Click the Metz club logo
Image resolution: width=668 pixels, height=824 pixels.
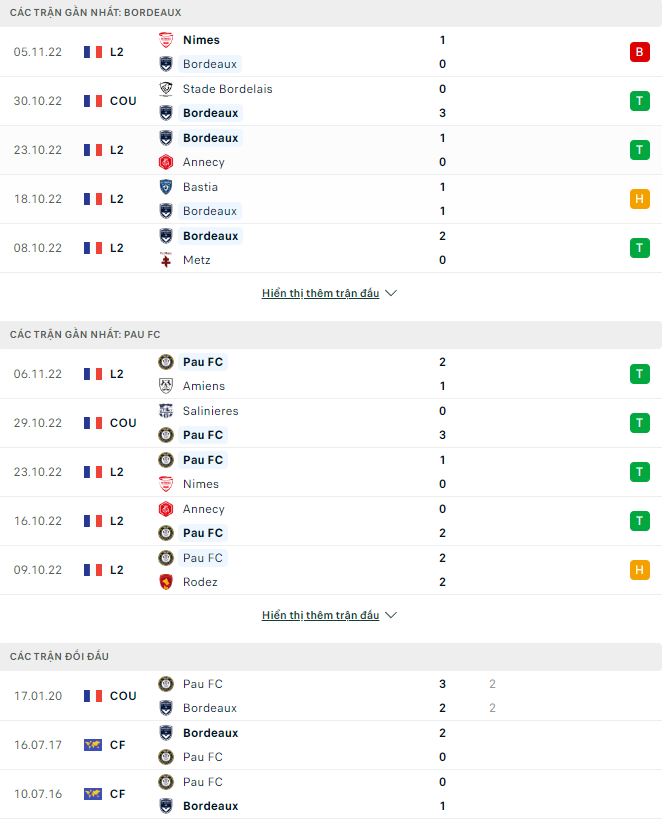pyautogui.click(x=165, y=260)
